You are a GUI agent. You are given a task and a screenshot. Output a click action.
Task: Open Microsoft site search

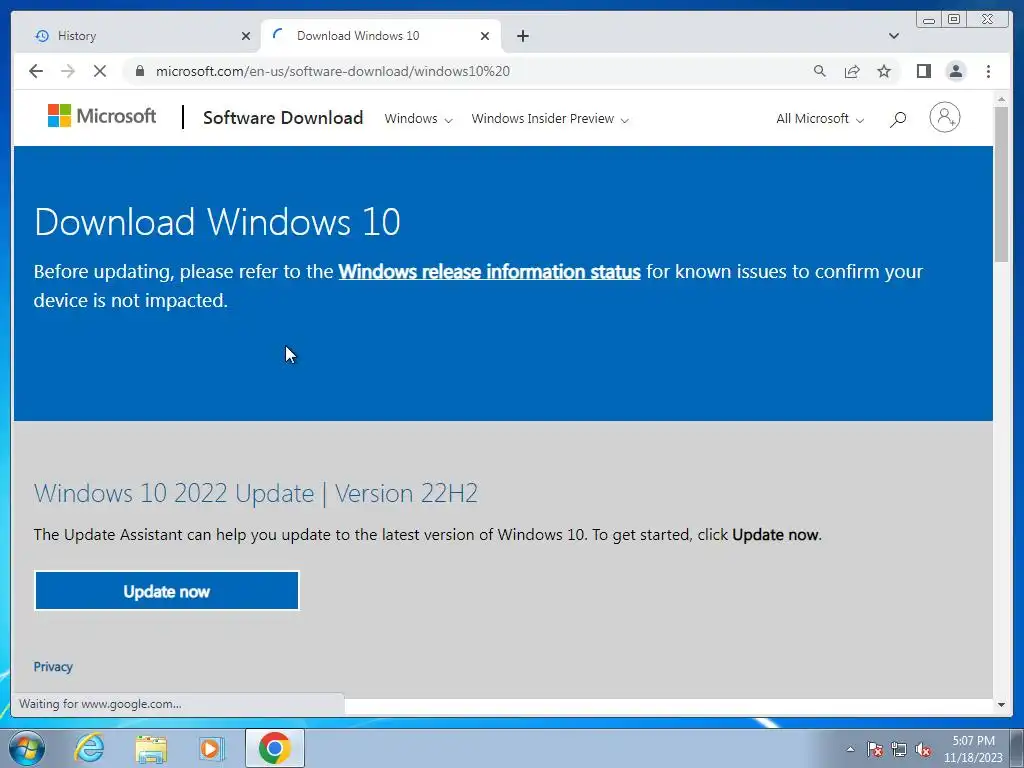pyautogui.click(x=898, y=119)
